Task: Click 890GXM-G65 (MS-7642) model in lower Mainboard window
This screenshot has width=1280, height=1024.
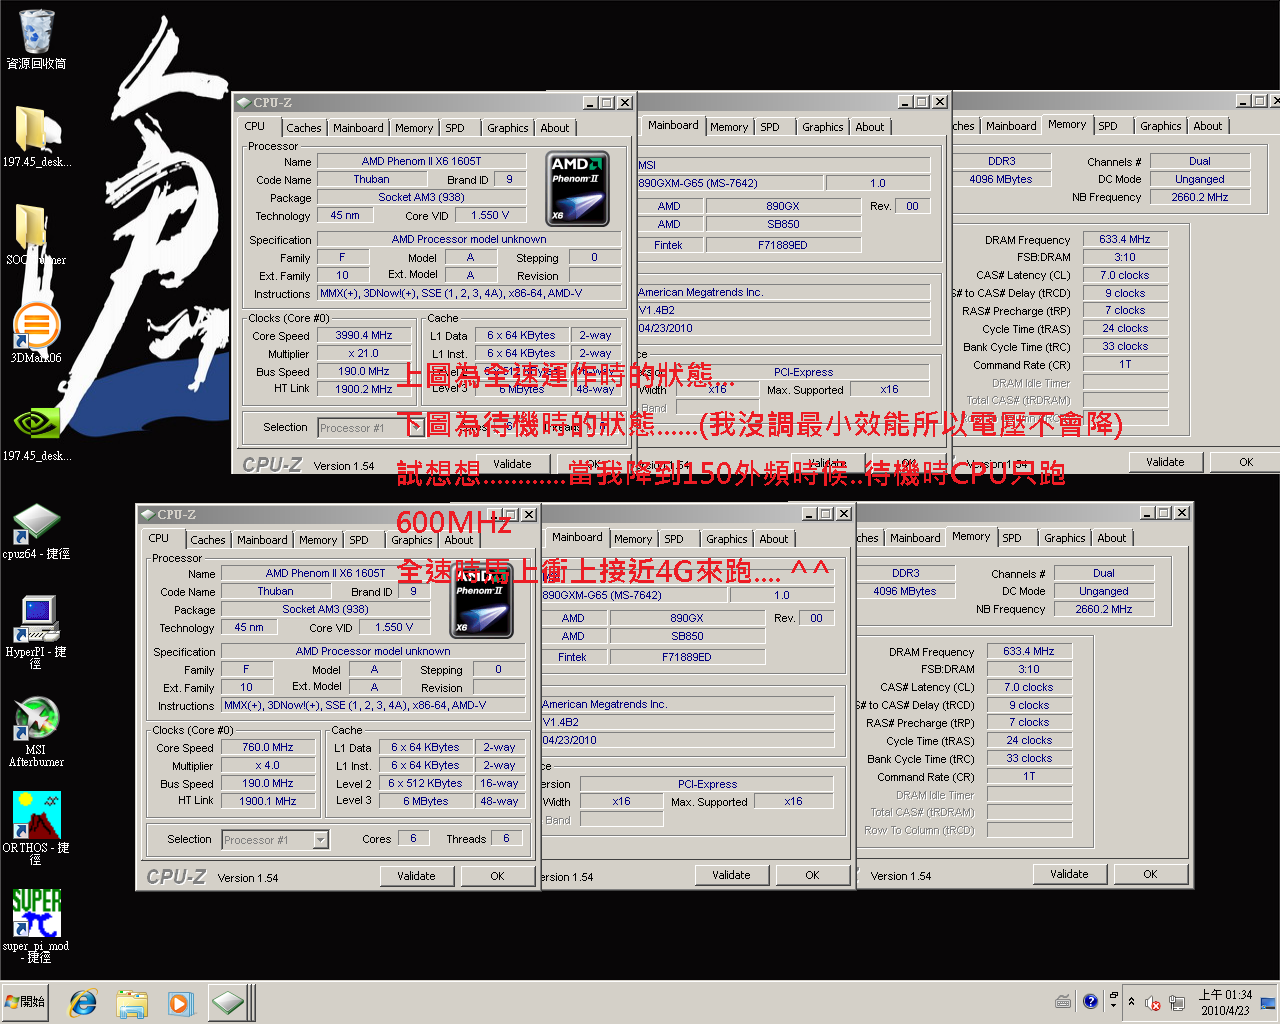Action: [633, 596]
